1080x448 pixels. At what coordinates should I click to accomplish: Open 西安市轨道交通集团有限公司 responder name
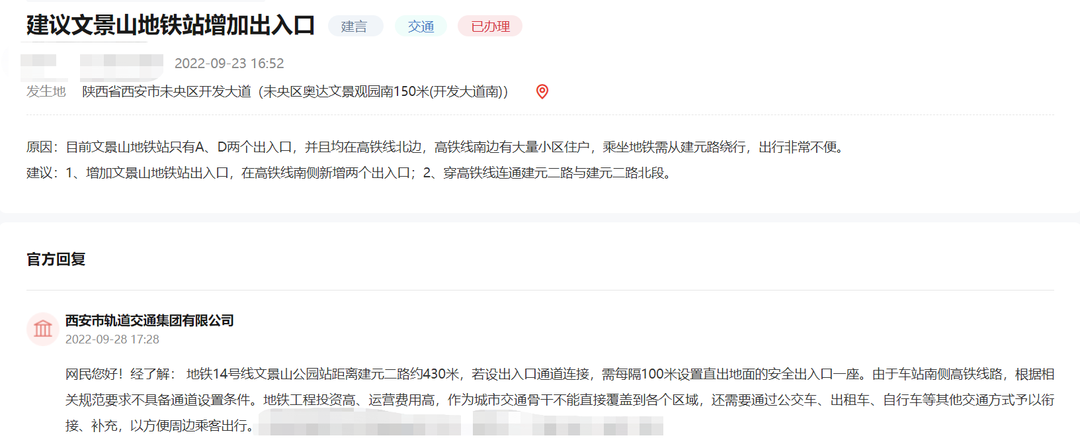pyautogui.click(x=149, y=320)
